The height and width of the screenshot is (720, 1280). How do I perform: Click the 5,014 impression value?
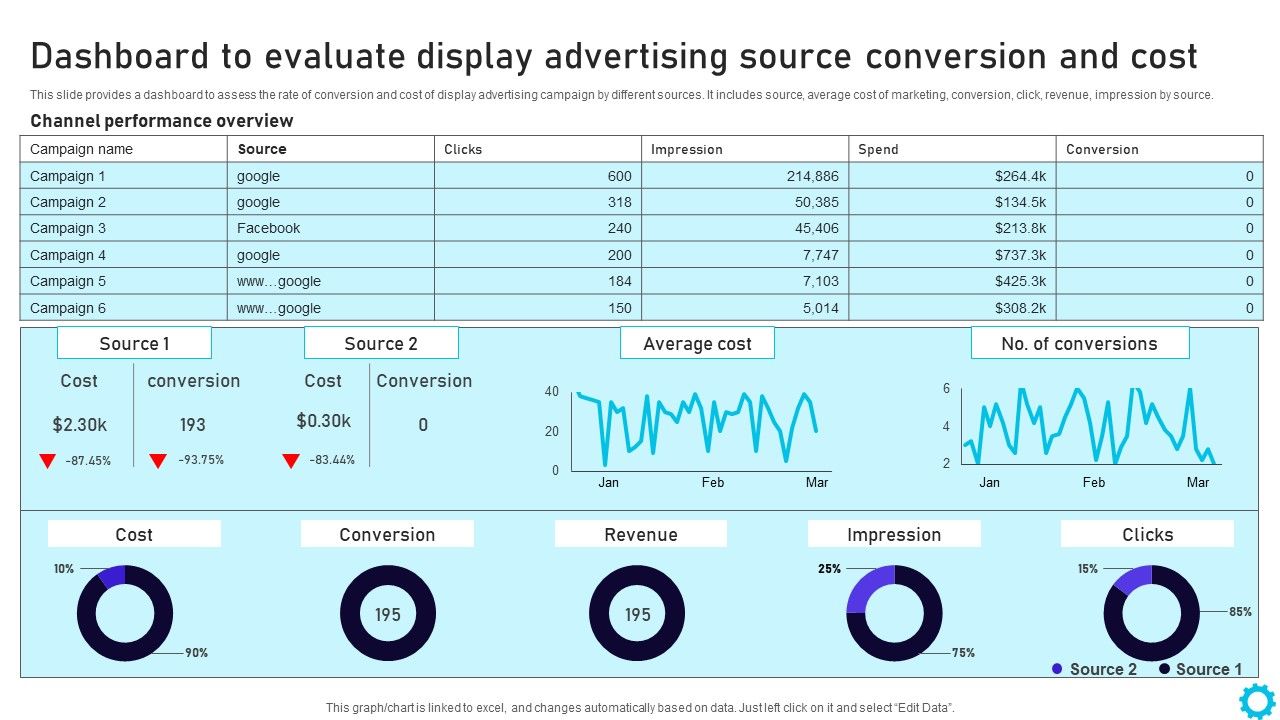pyautogui.click(x=821, y=308)
